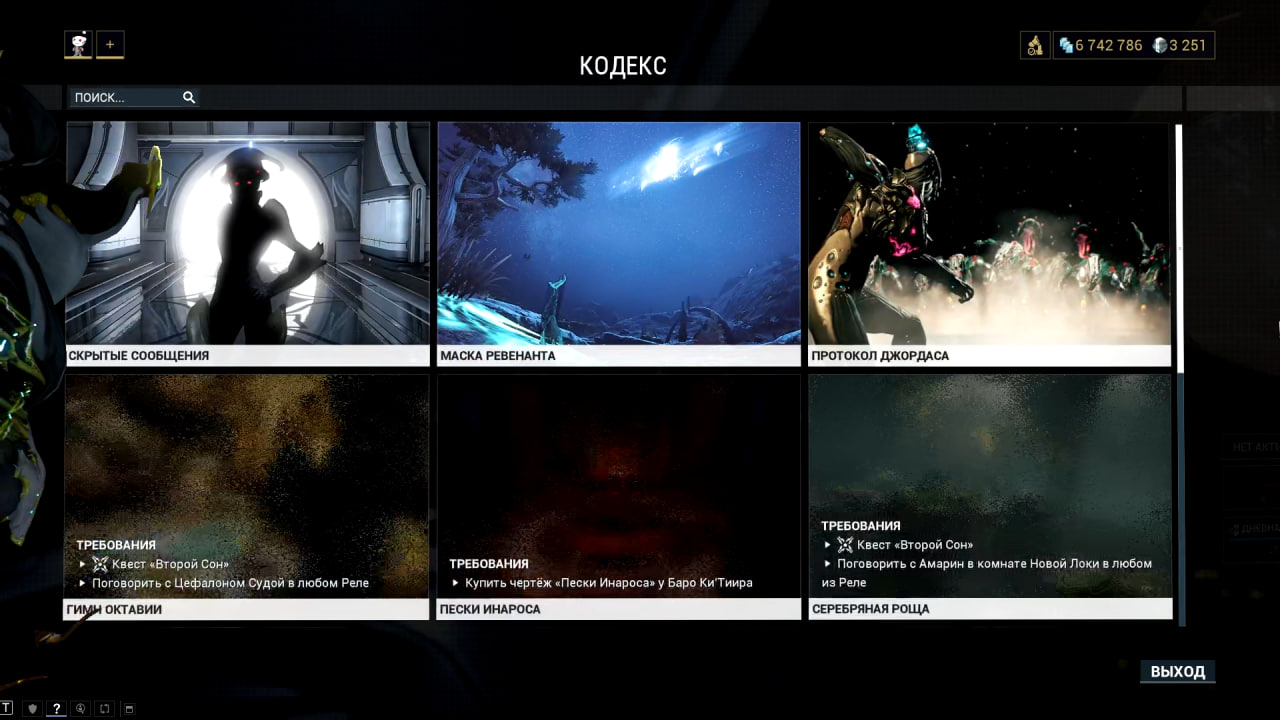
Task: Open the locked Пески Инароса card
Action: pyautogui.click(x=619, y=496)
